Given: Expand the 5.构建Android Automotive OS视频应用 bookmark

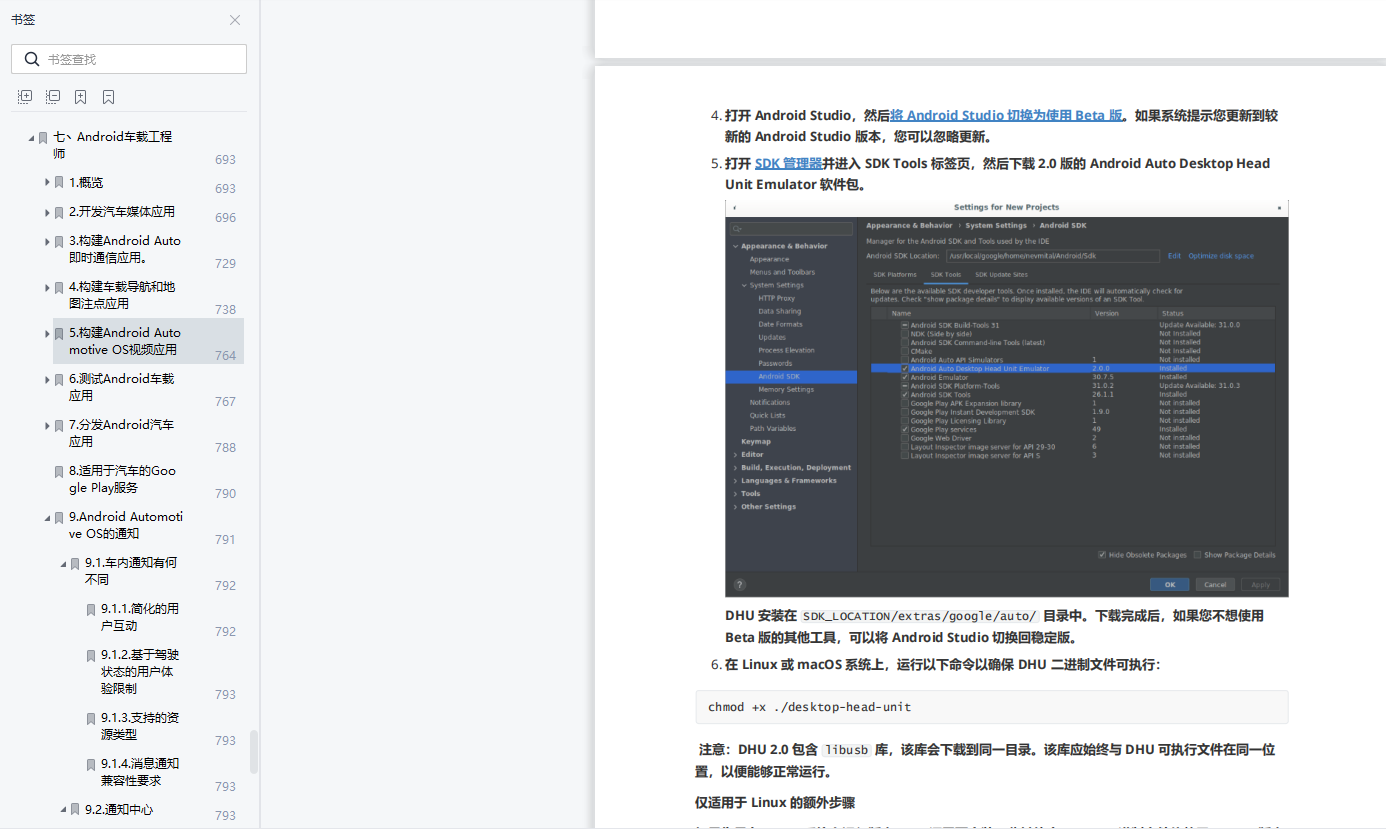Looking at the screenshot, I should (x=47, y=333).
